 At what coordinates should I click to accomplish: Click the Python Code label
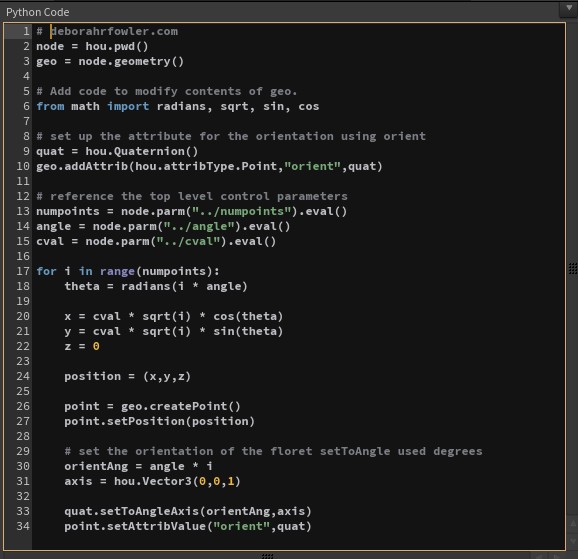[x=38, y=13]
